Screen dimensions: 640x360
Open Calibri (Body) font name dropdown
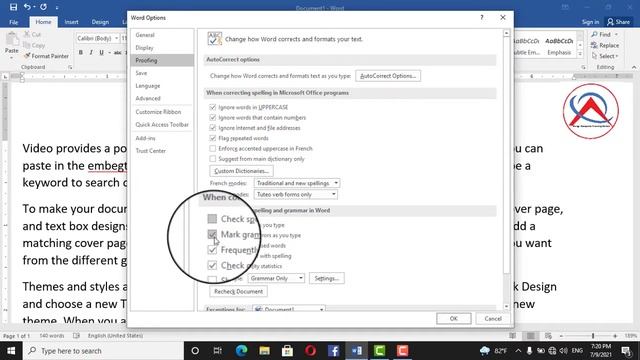point(116,38)
